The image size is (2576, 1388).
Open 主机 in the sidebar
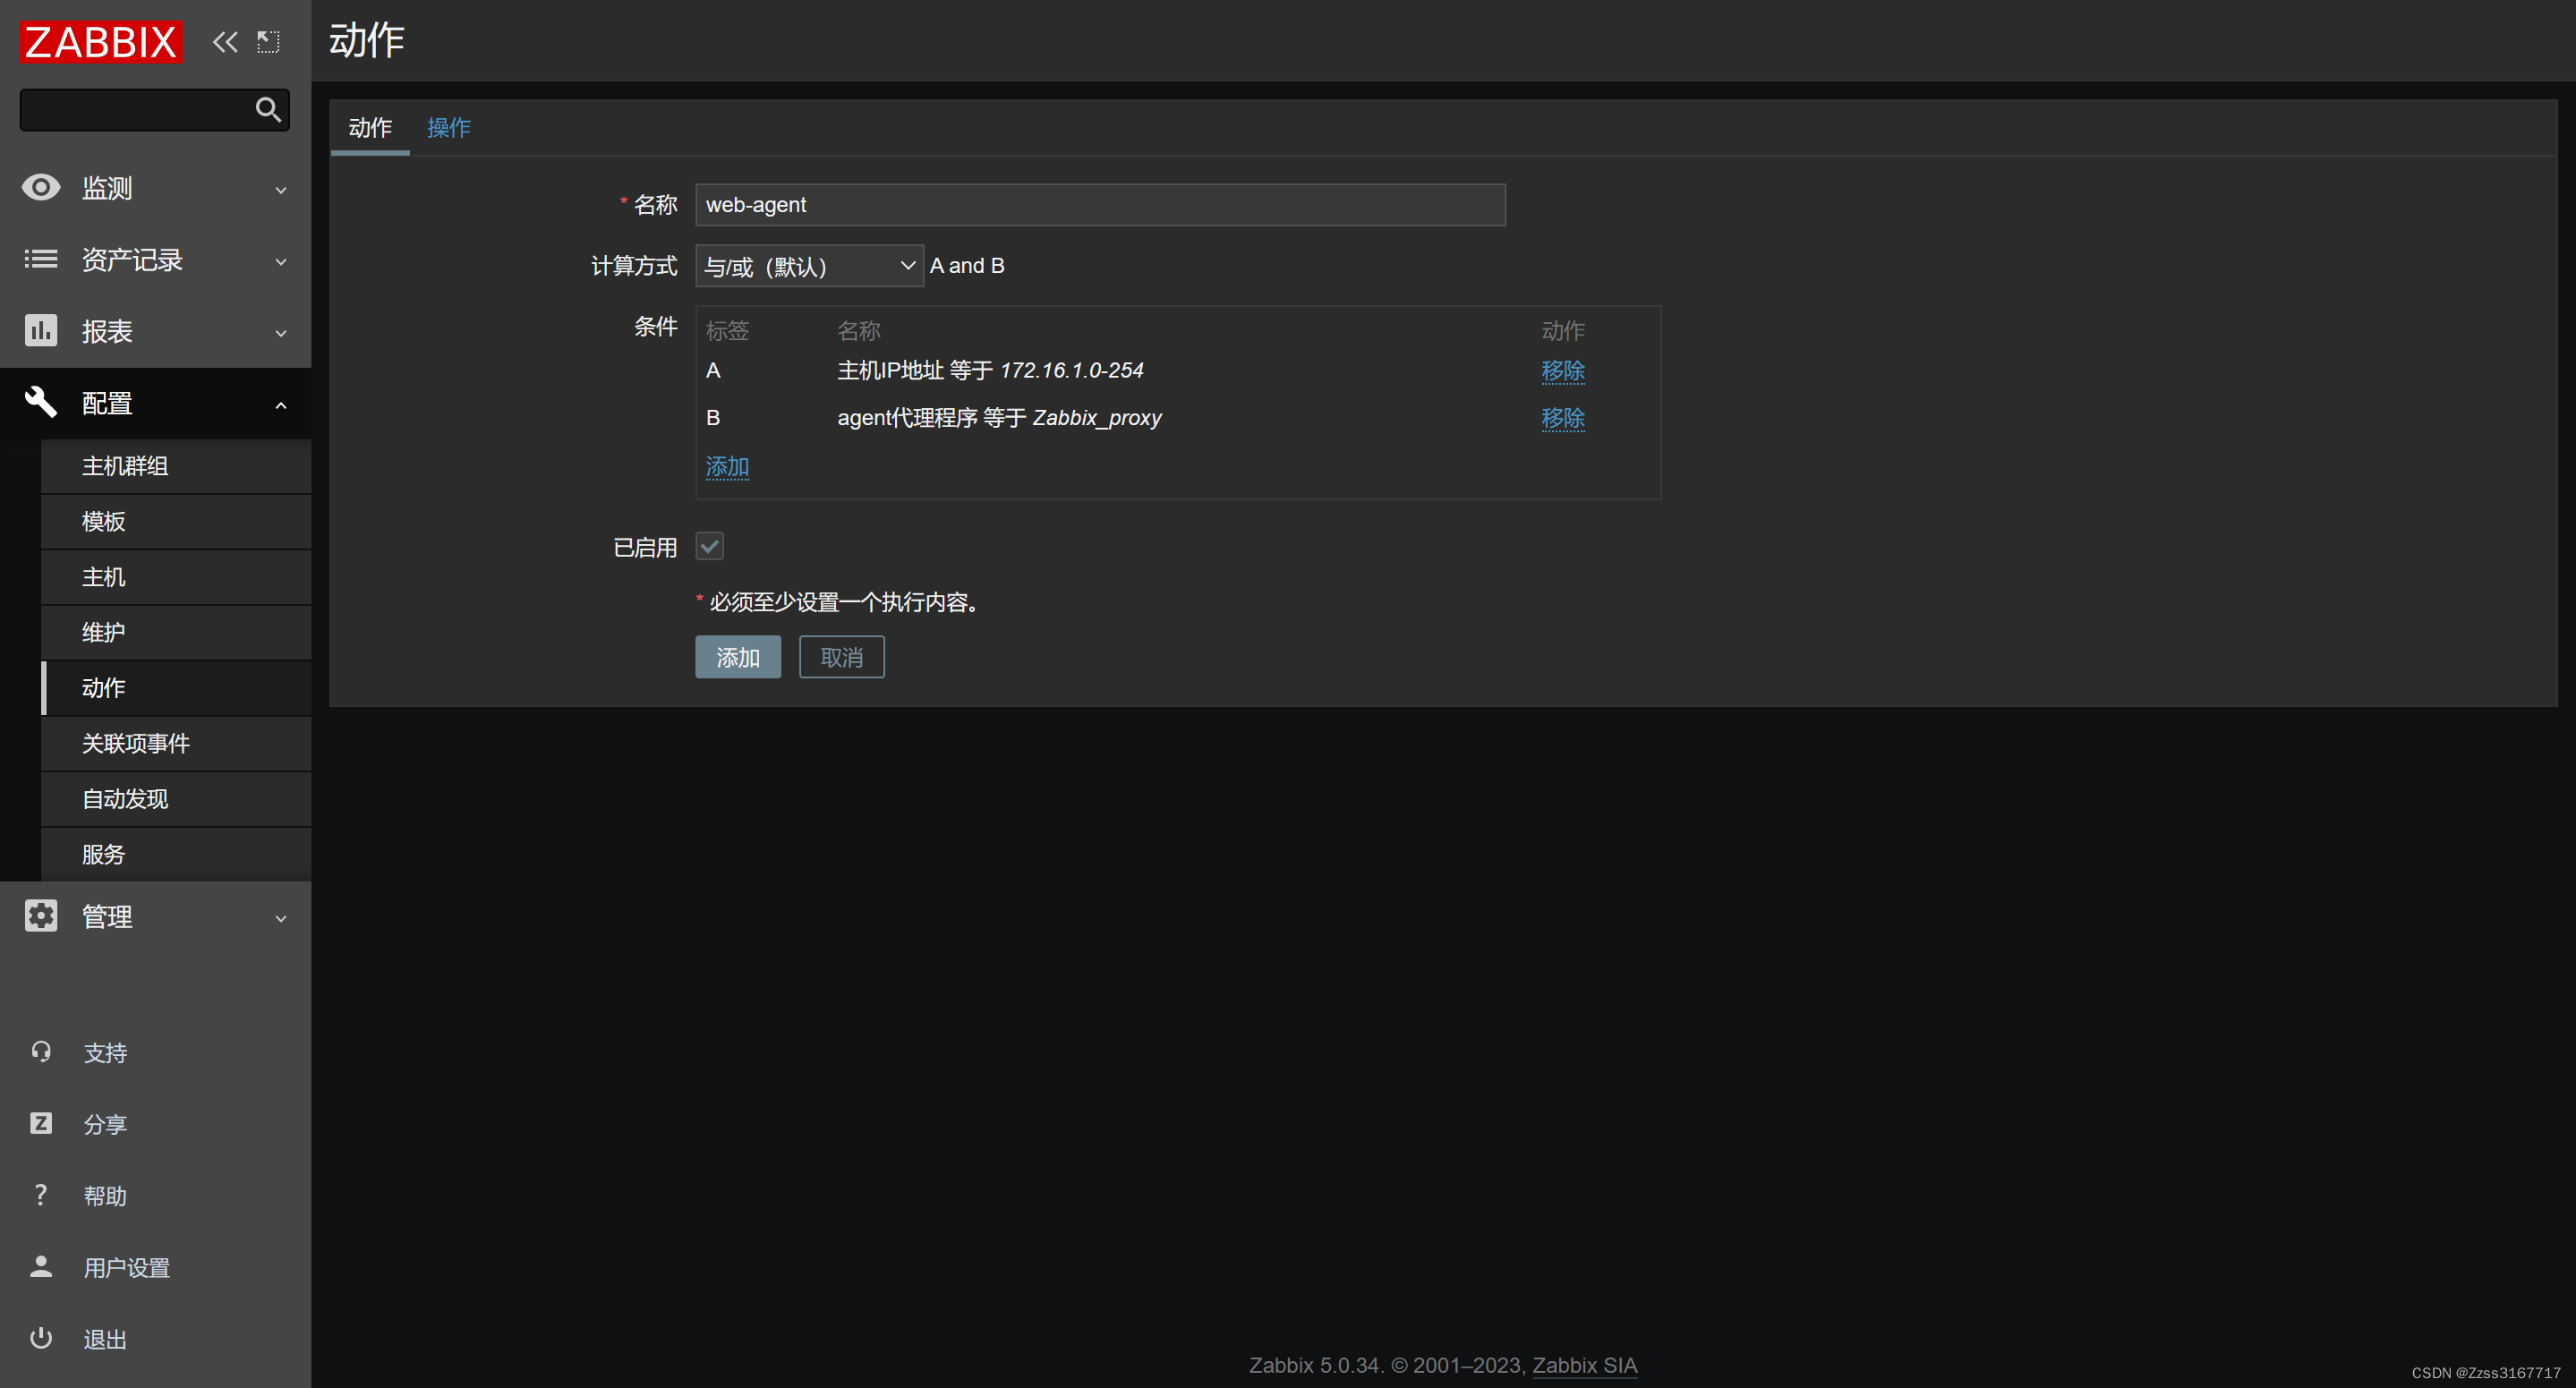[176, 577]
